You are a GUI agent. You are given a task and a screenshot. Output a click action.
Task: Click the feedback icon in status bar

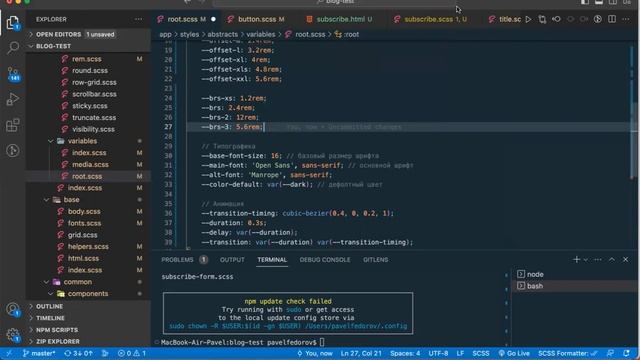(610, 353)
